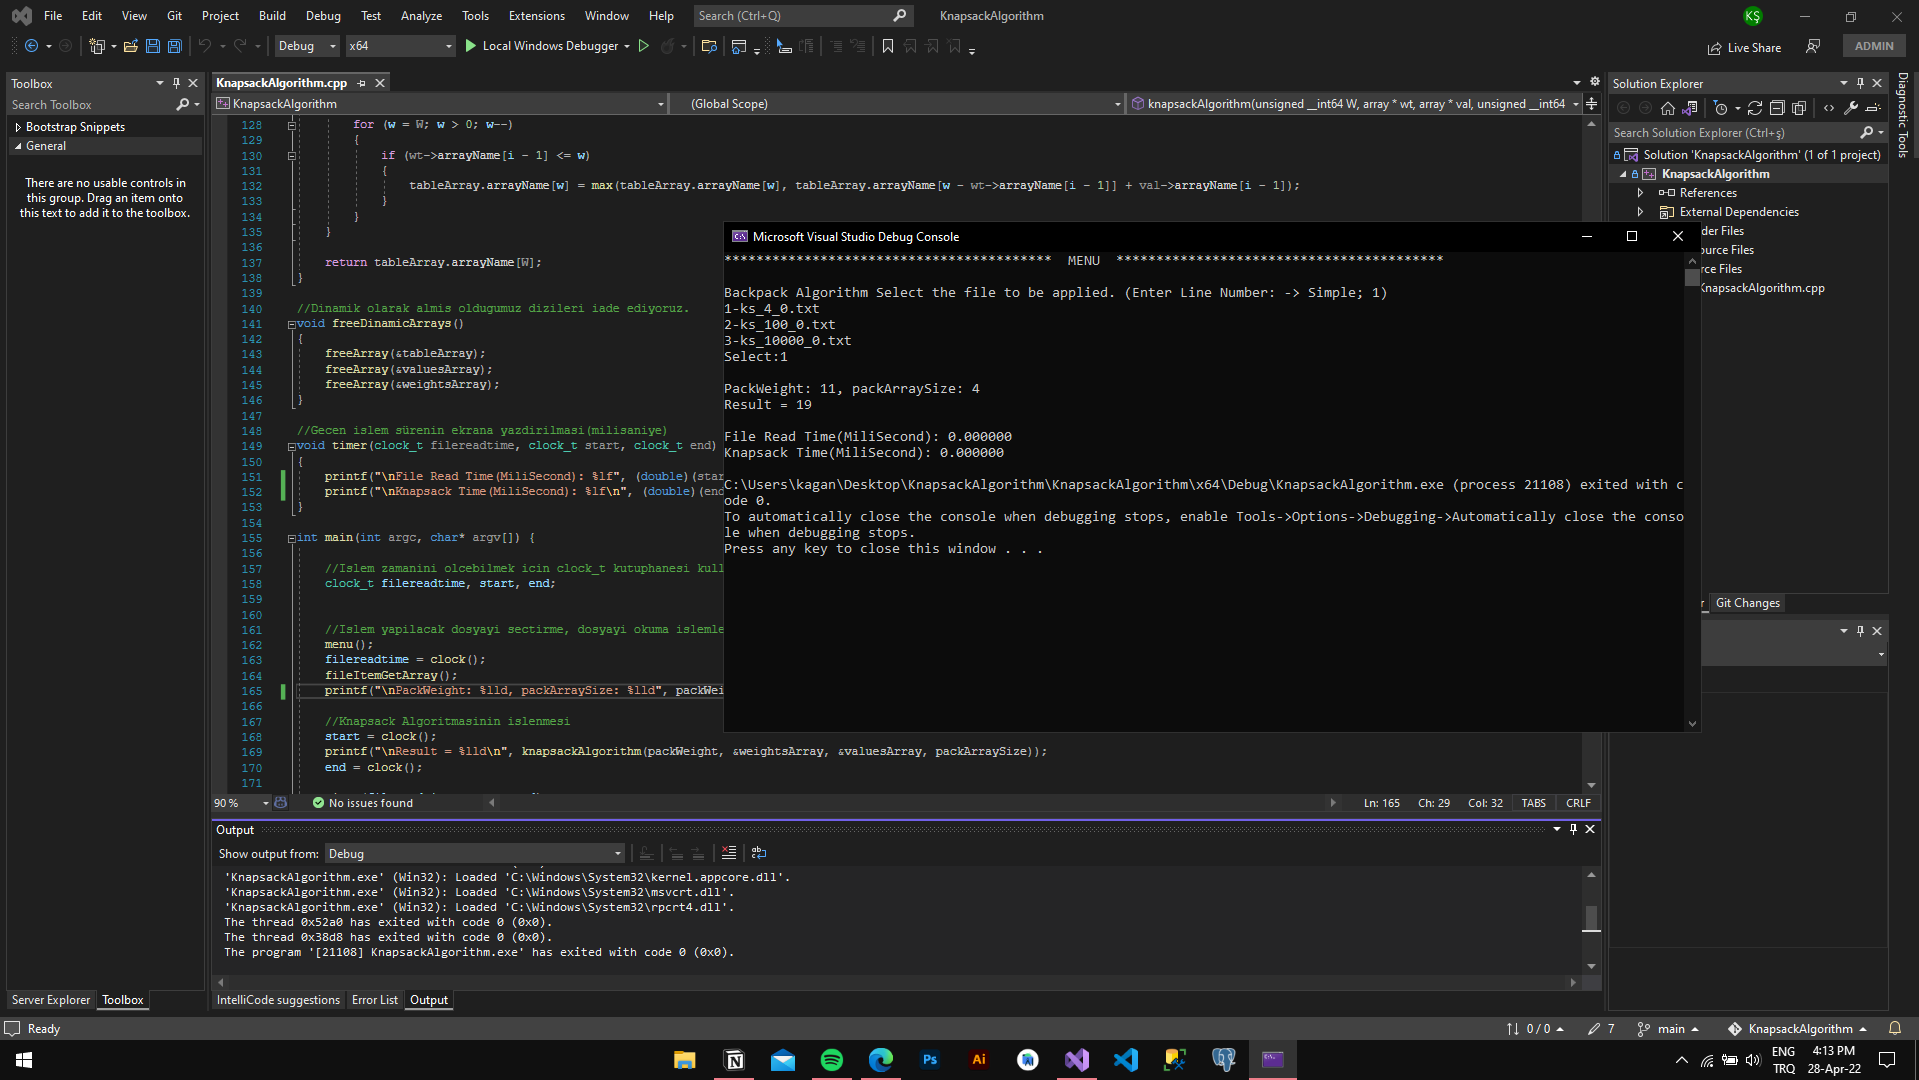
Task: Open Properties wrench icon in Solution Explorer
Action: click(x=1851, y=108)
